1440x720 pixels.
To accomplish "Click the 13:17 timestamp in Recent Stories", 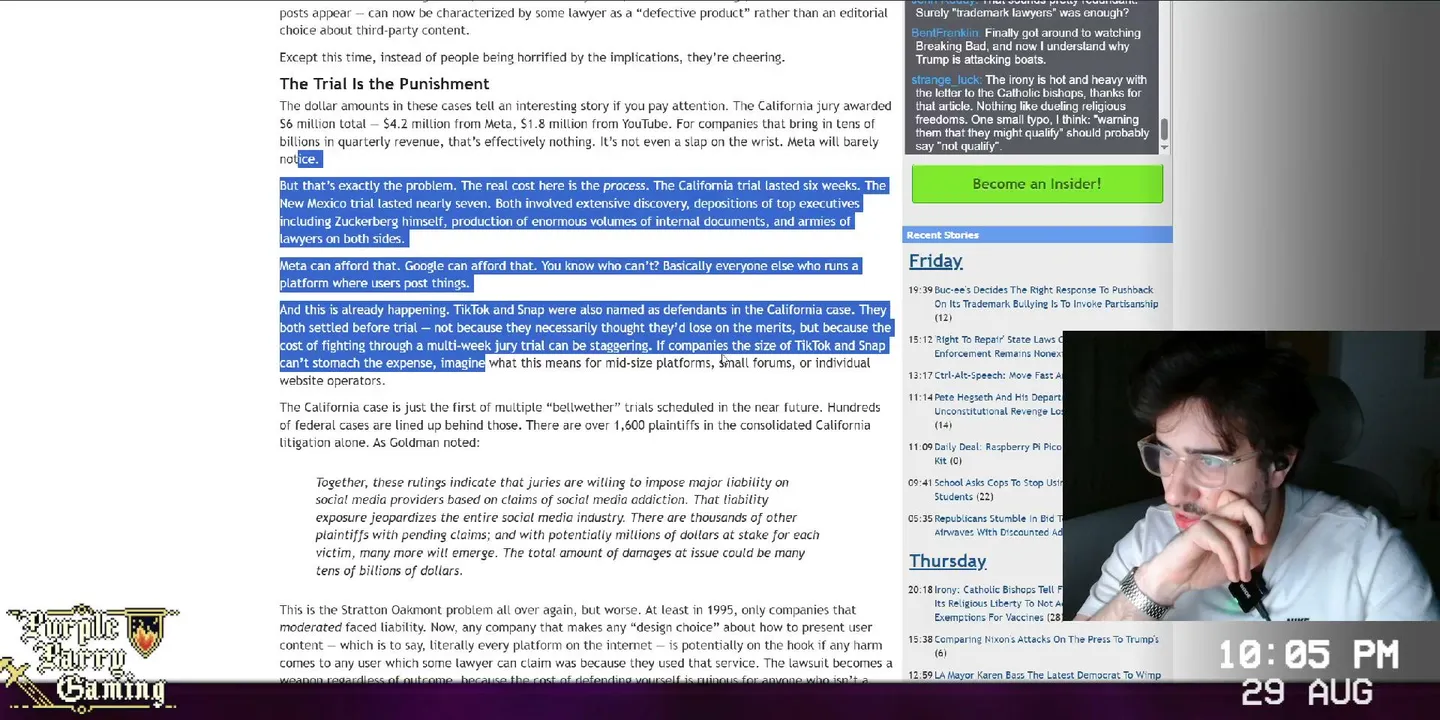I will click(x=920, y=376).
